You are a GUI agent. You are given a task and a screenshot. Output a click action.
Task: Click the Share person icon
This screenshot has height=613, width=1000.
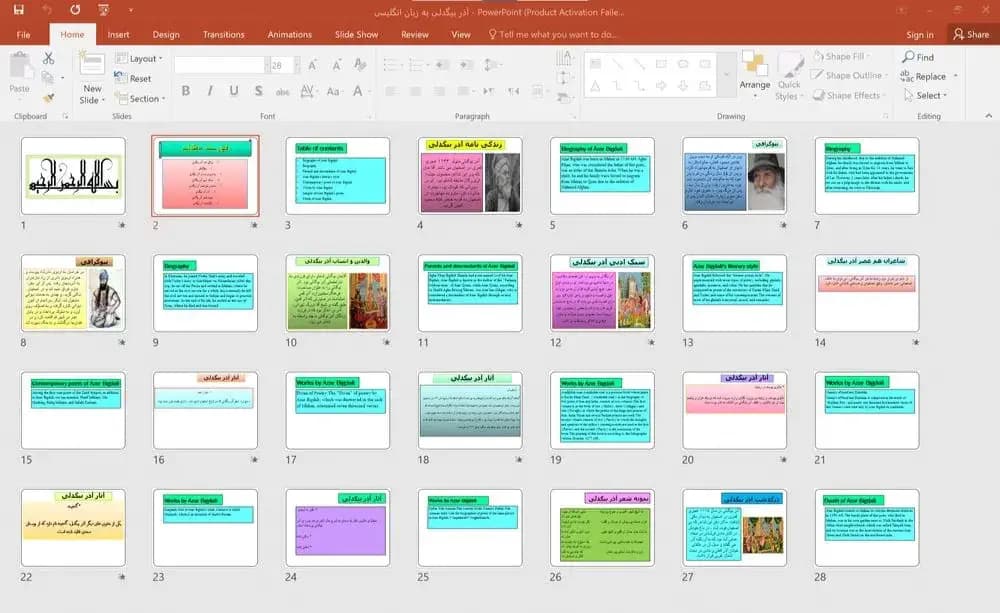pyautogui.click(x=958, y=34)
